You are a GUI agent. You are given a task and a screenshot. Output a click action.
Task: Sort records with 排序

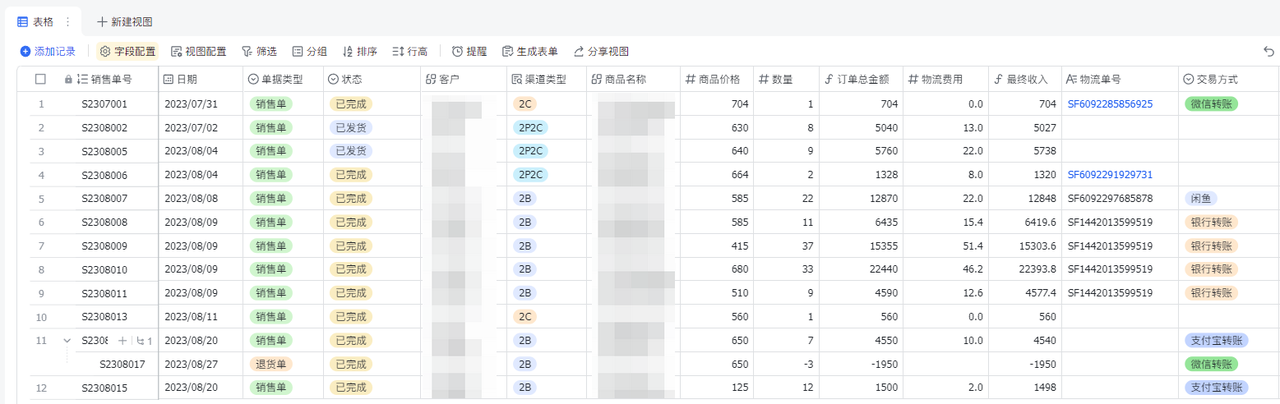[x=359, y=51]
